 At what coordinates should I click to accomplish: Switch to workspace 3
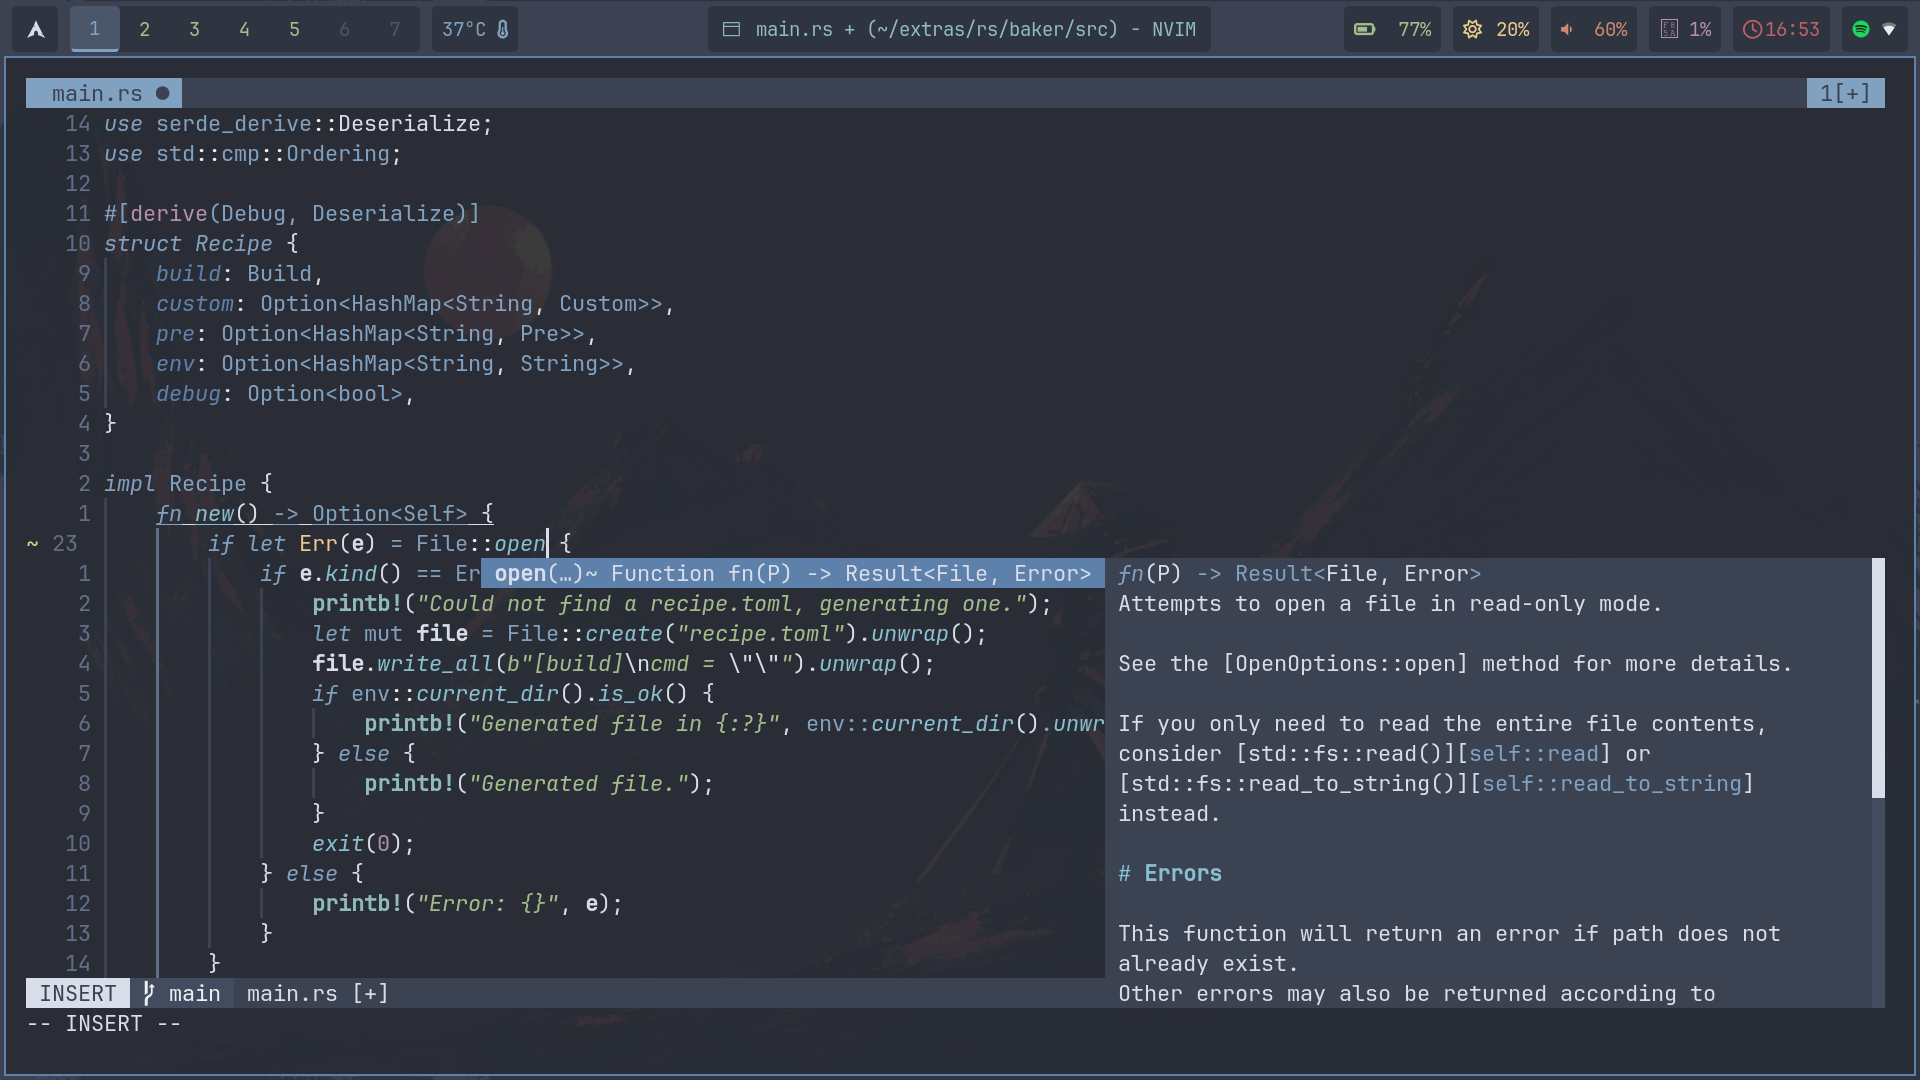[195, 29]
